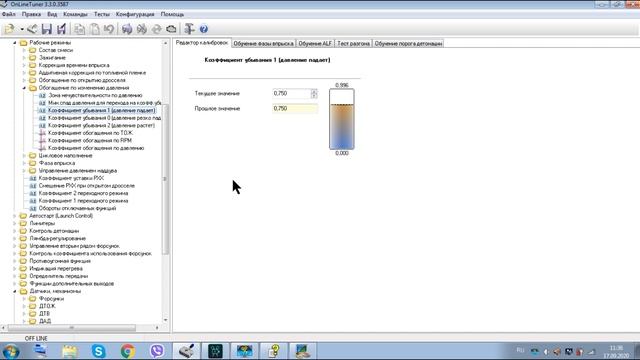Switch to Обучение фазы впрыска tab
This screenshot has height=360, width=640.
tap(263, 43)
